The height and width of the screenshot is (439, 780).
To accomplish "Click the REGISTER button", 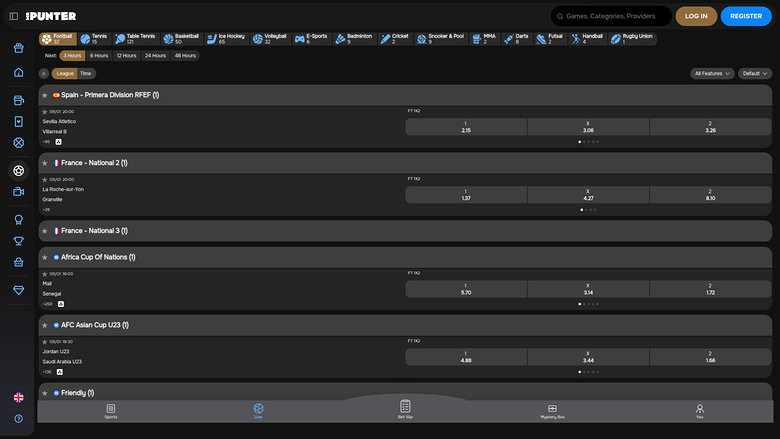I will click(746, 16).
